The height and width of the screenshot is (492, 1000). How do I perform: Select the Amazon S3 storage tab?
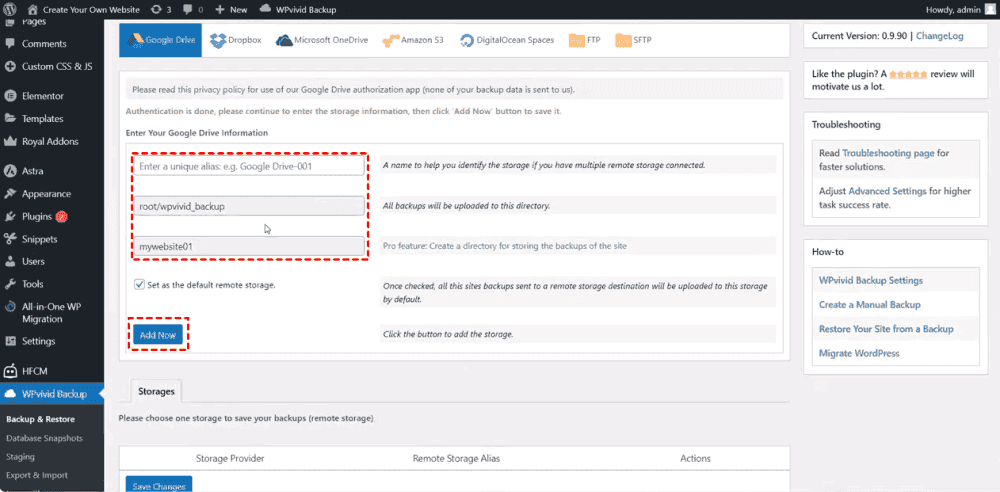click(413, 40)
